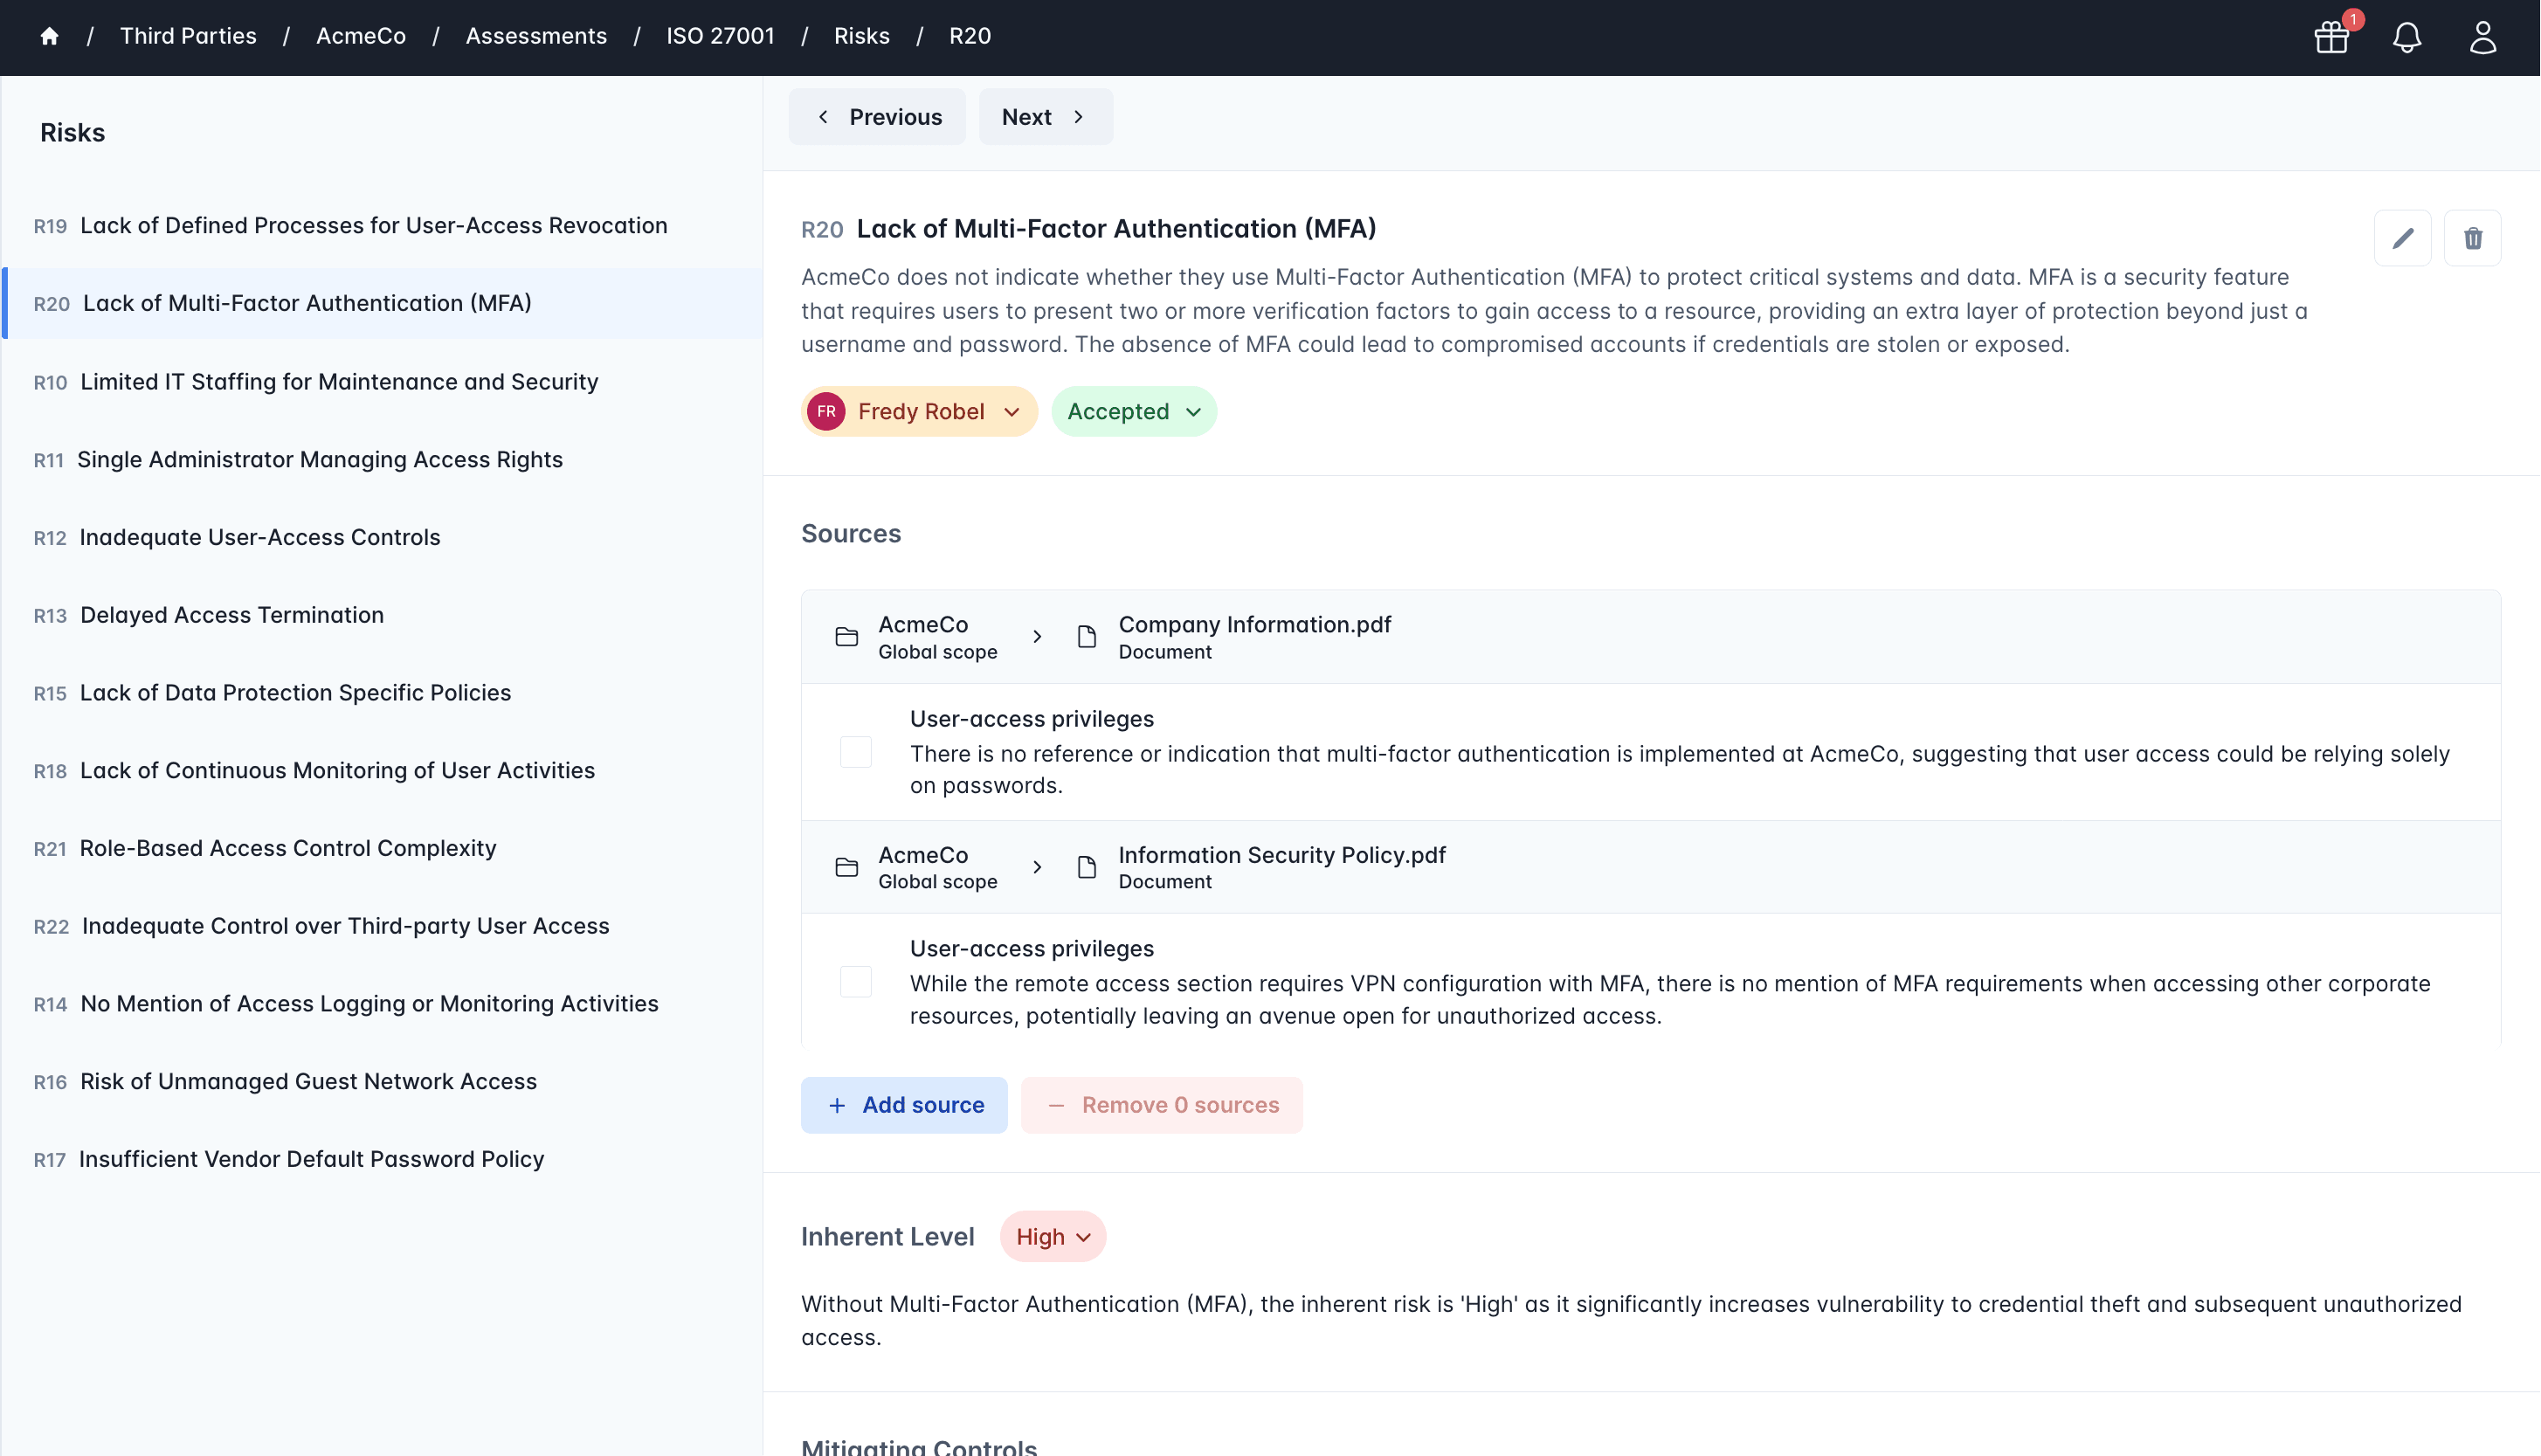This screenshot has height=1456, width=2541.
Task: Click the home icon in breadcrumb
Action: coord(49,37)
